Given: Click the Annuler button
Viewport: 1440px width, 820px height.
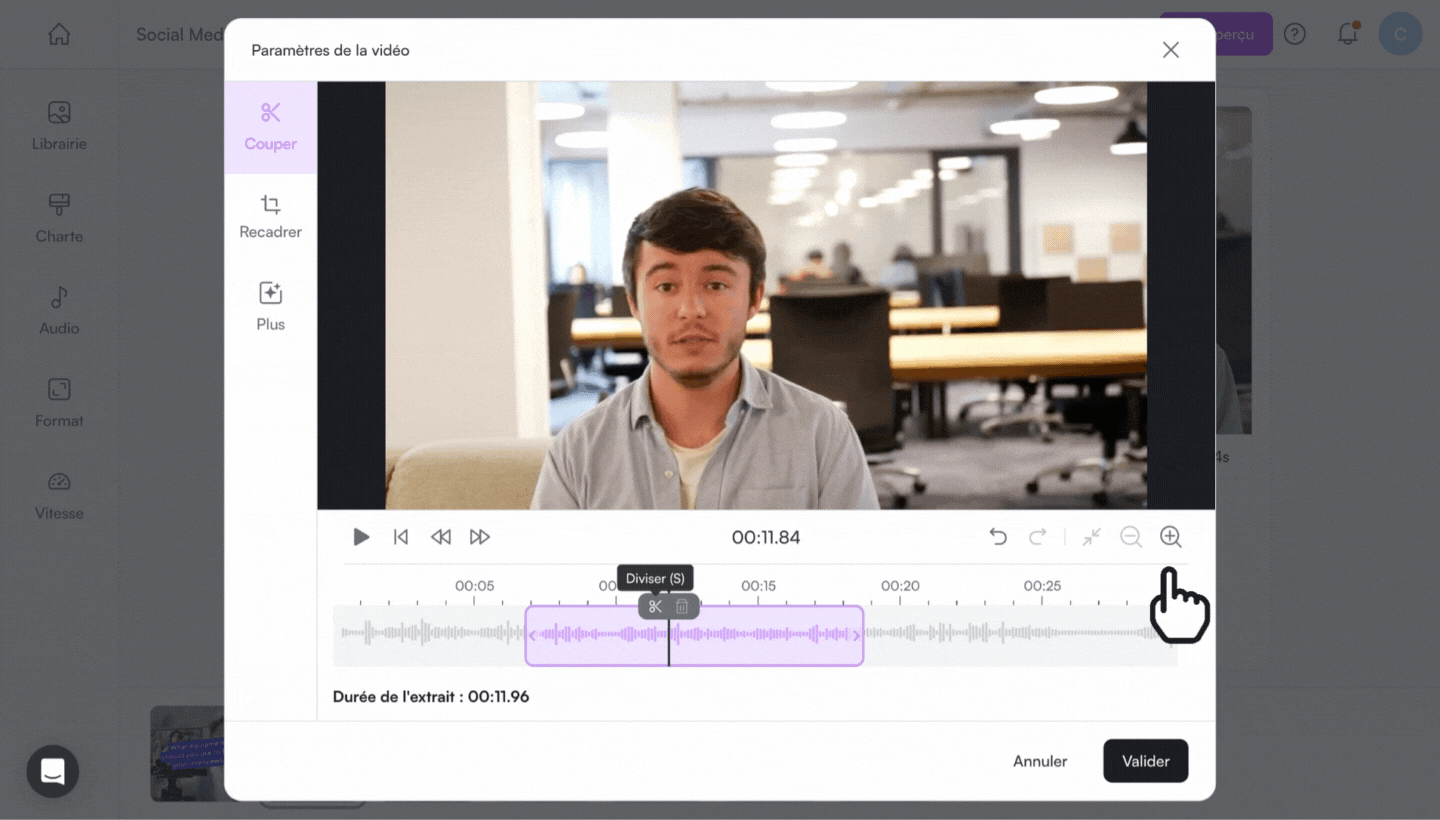Looking at the screenshot, I should click(x=1040, y=761).
